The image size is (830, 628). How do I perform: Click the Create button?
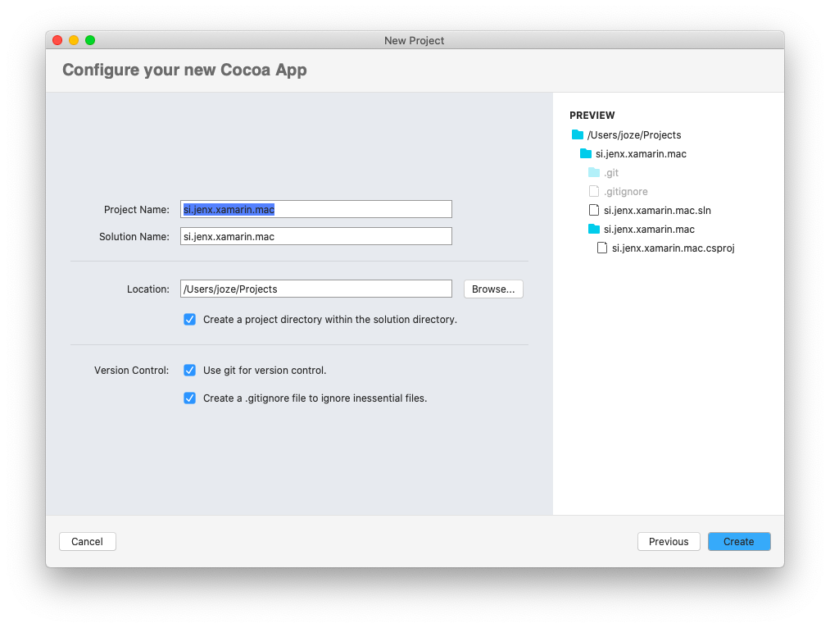739,541
